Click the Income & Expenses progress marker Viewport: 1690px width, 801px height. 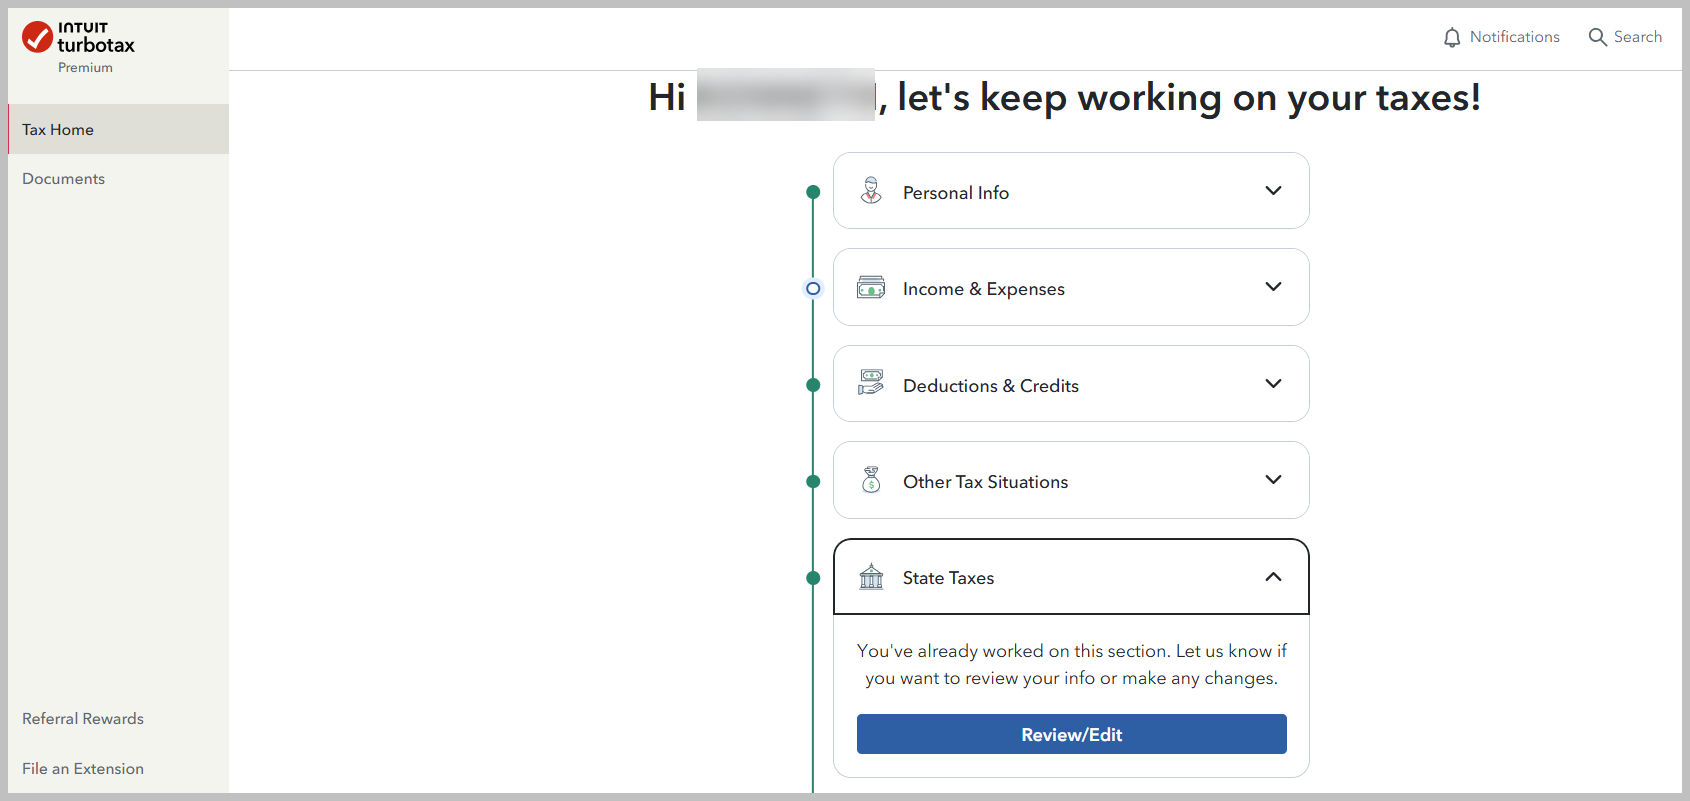point(813,289)
